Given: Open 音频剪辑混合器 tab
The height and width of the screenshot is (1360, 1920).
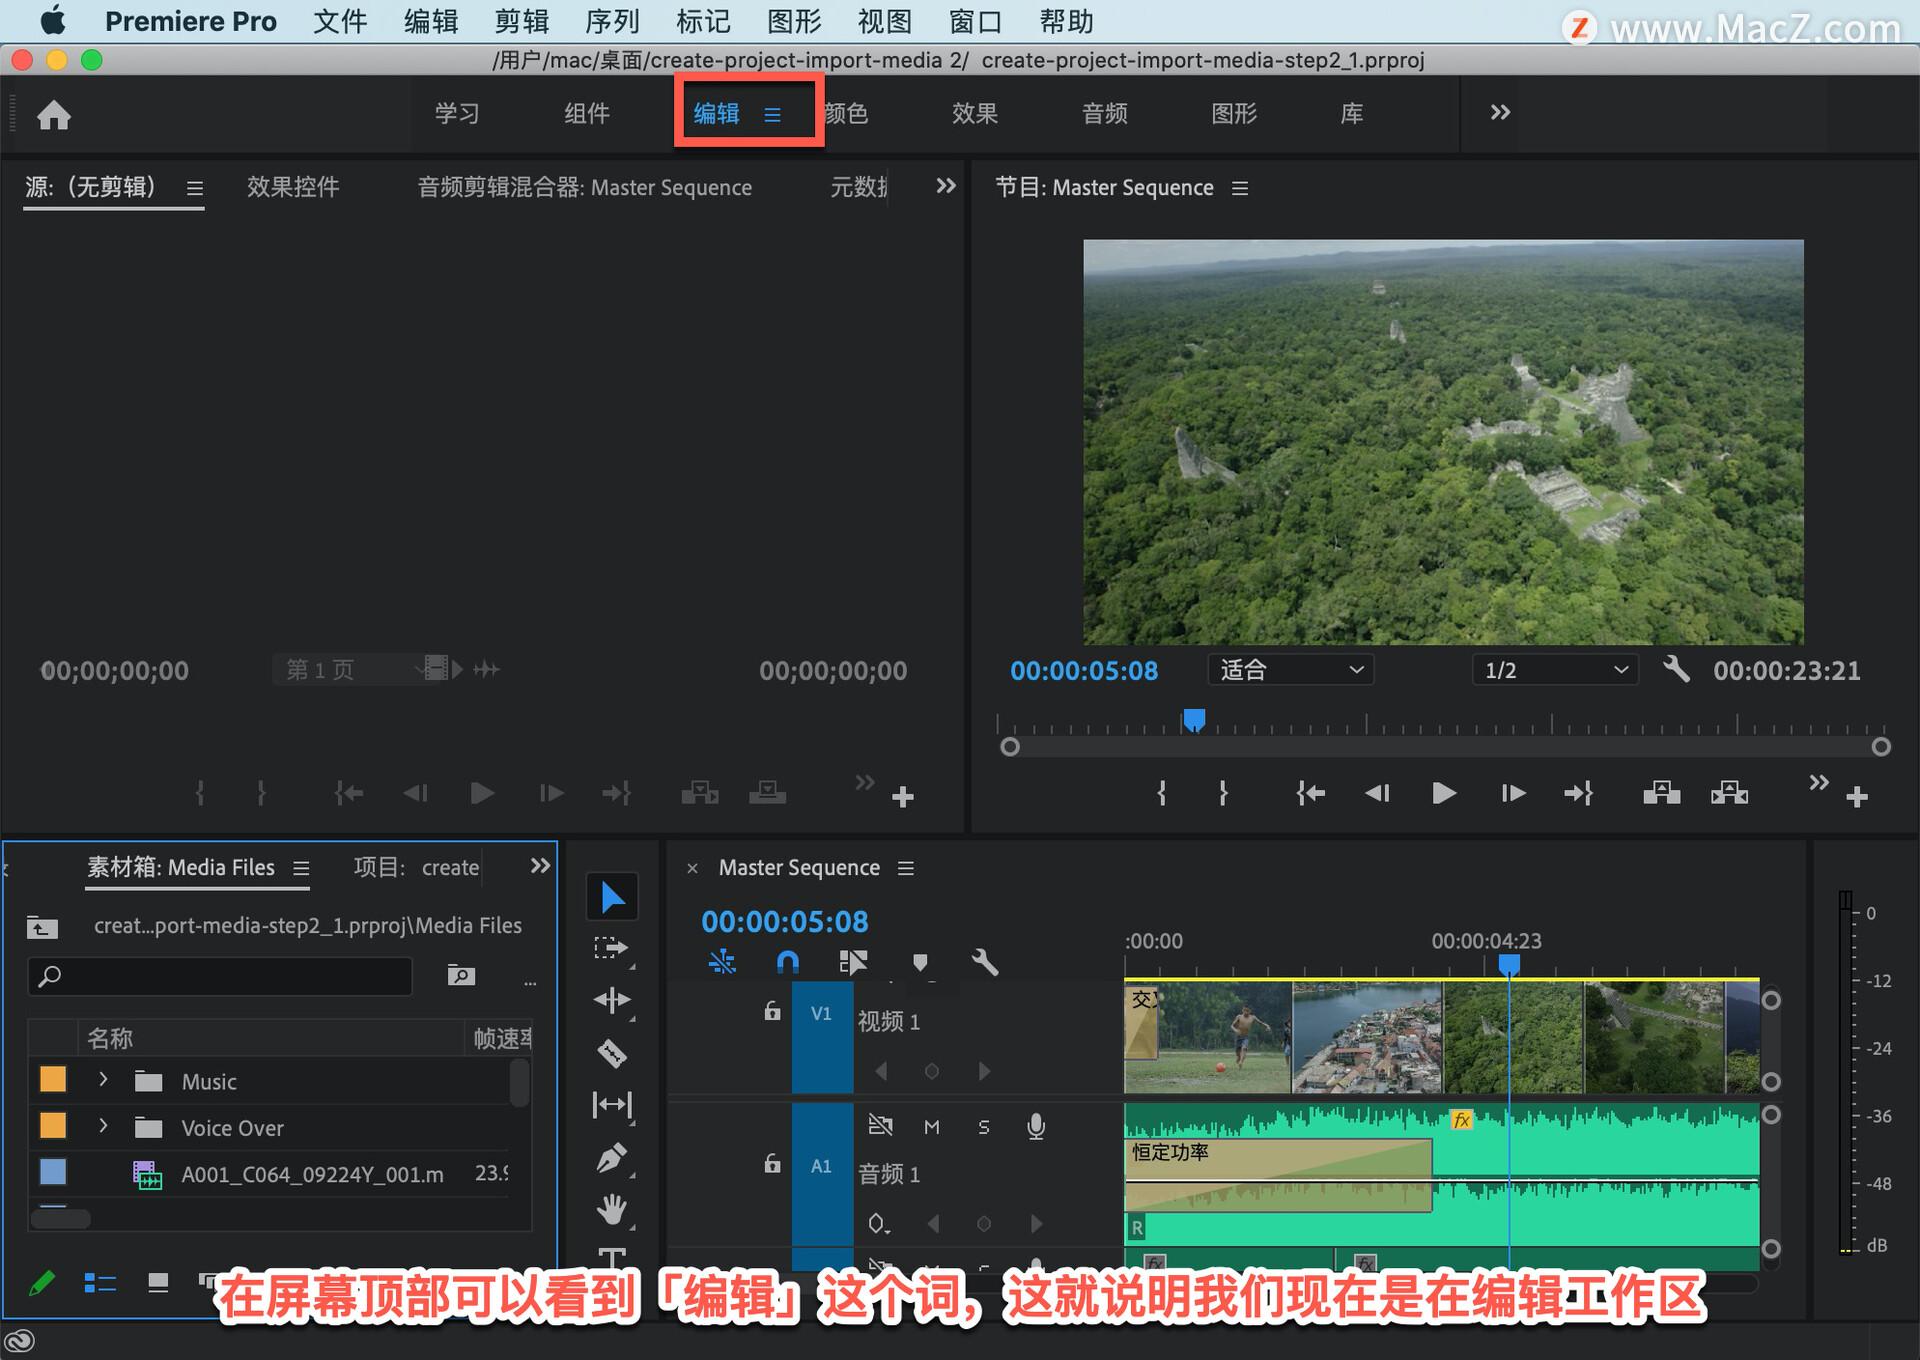Looking at the screenshot, I should pos(584,187).
